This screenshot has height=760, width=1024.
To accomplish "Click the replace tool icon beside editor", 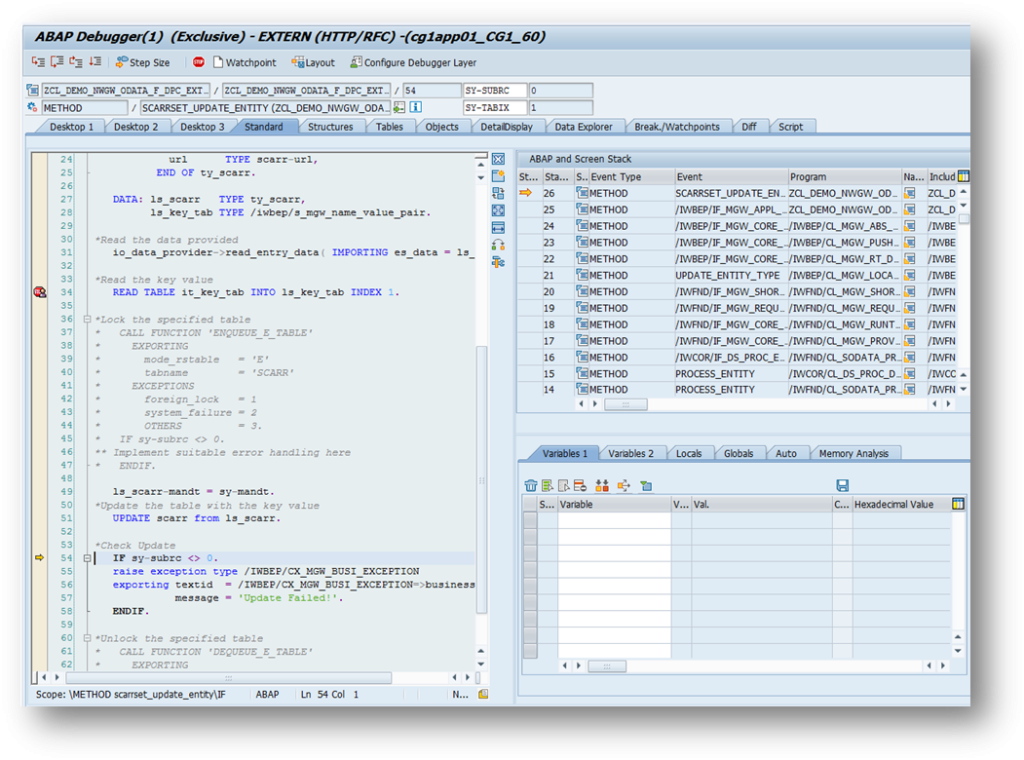I will (x=498, y=193).
